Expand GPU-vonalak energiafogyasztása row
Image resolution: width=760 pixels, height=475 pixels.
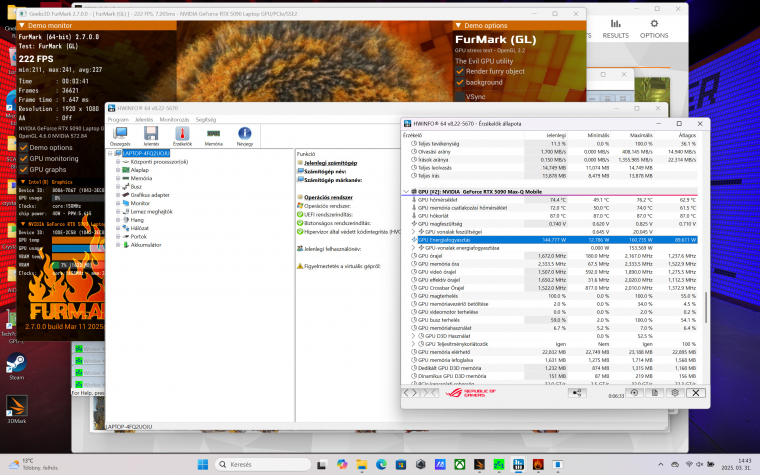tap(413, 248)
